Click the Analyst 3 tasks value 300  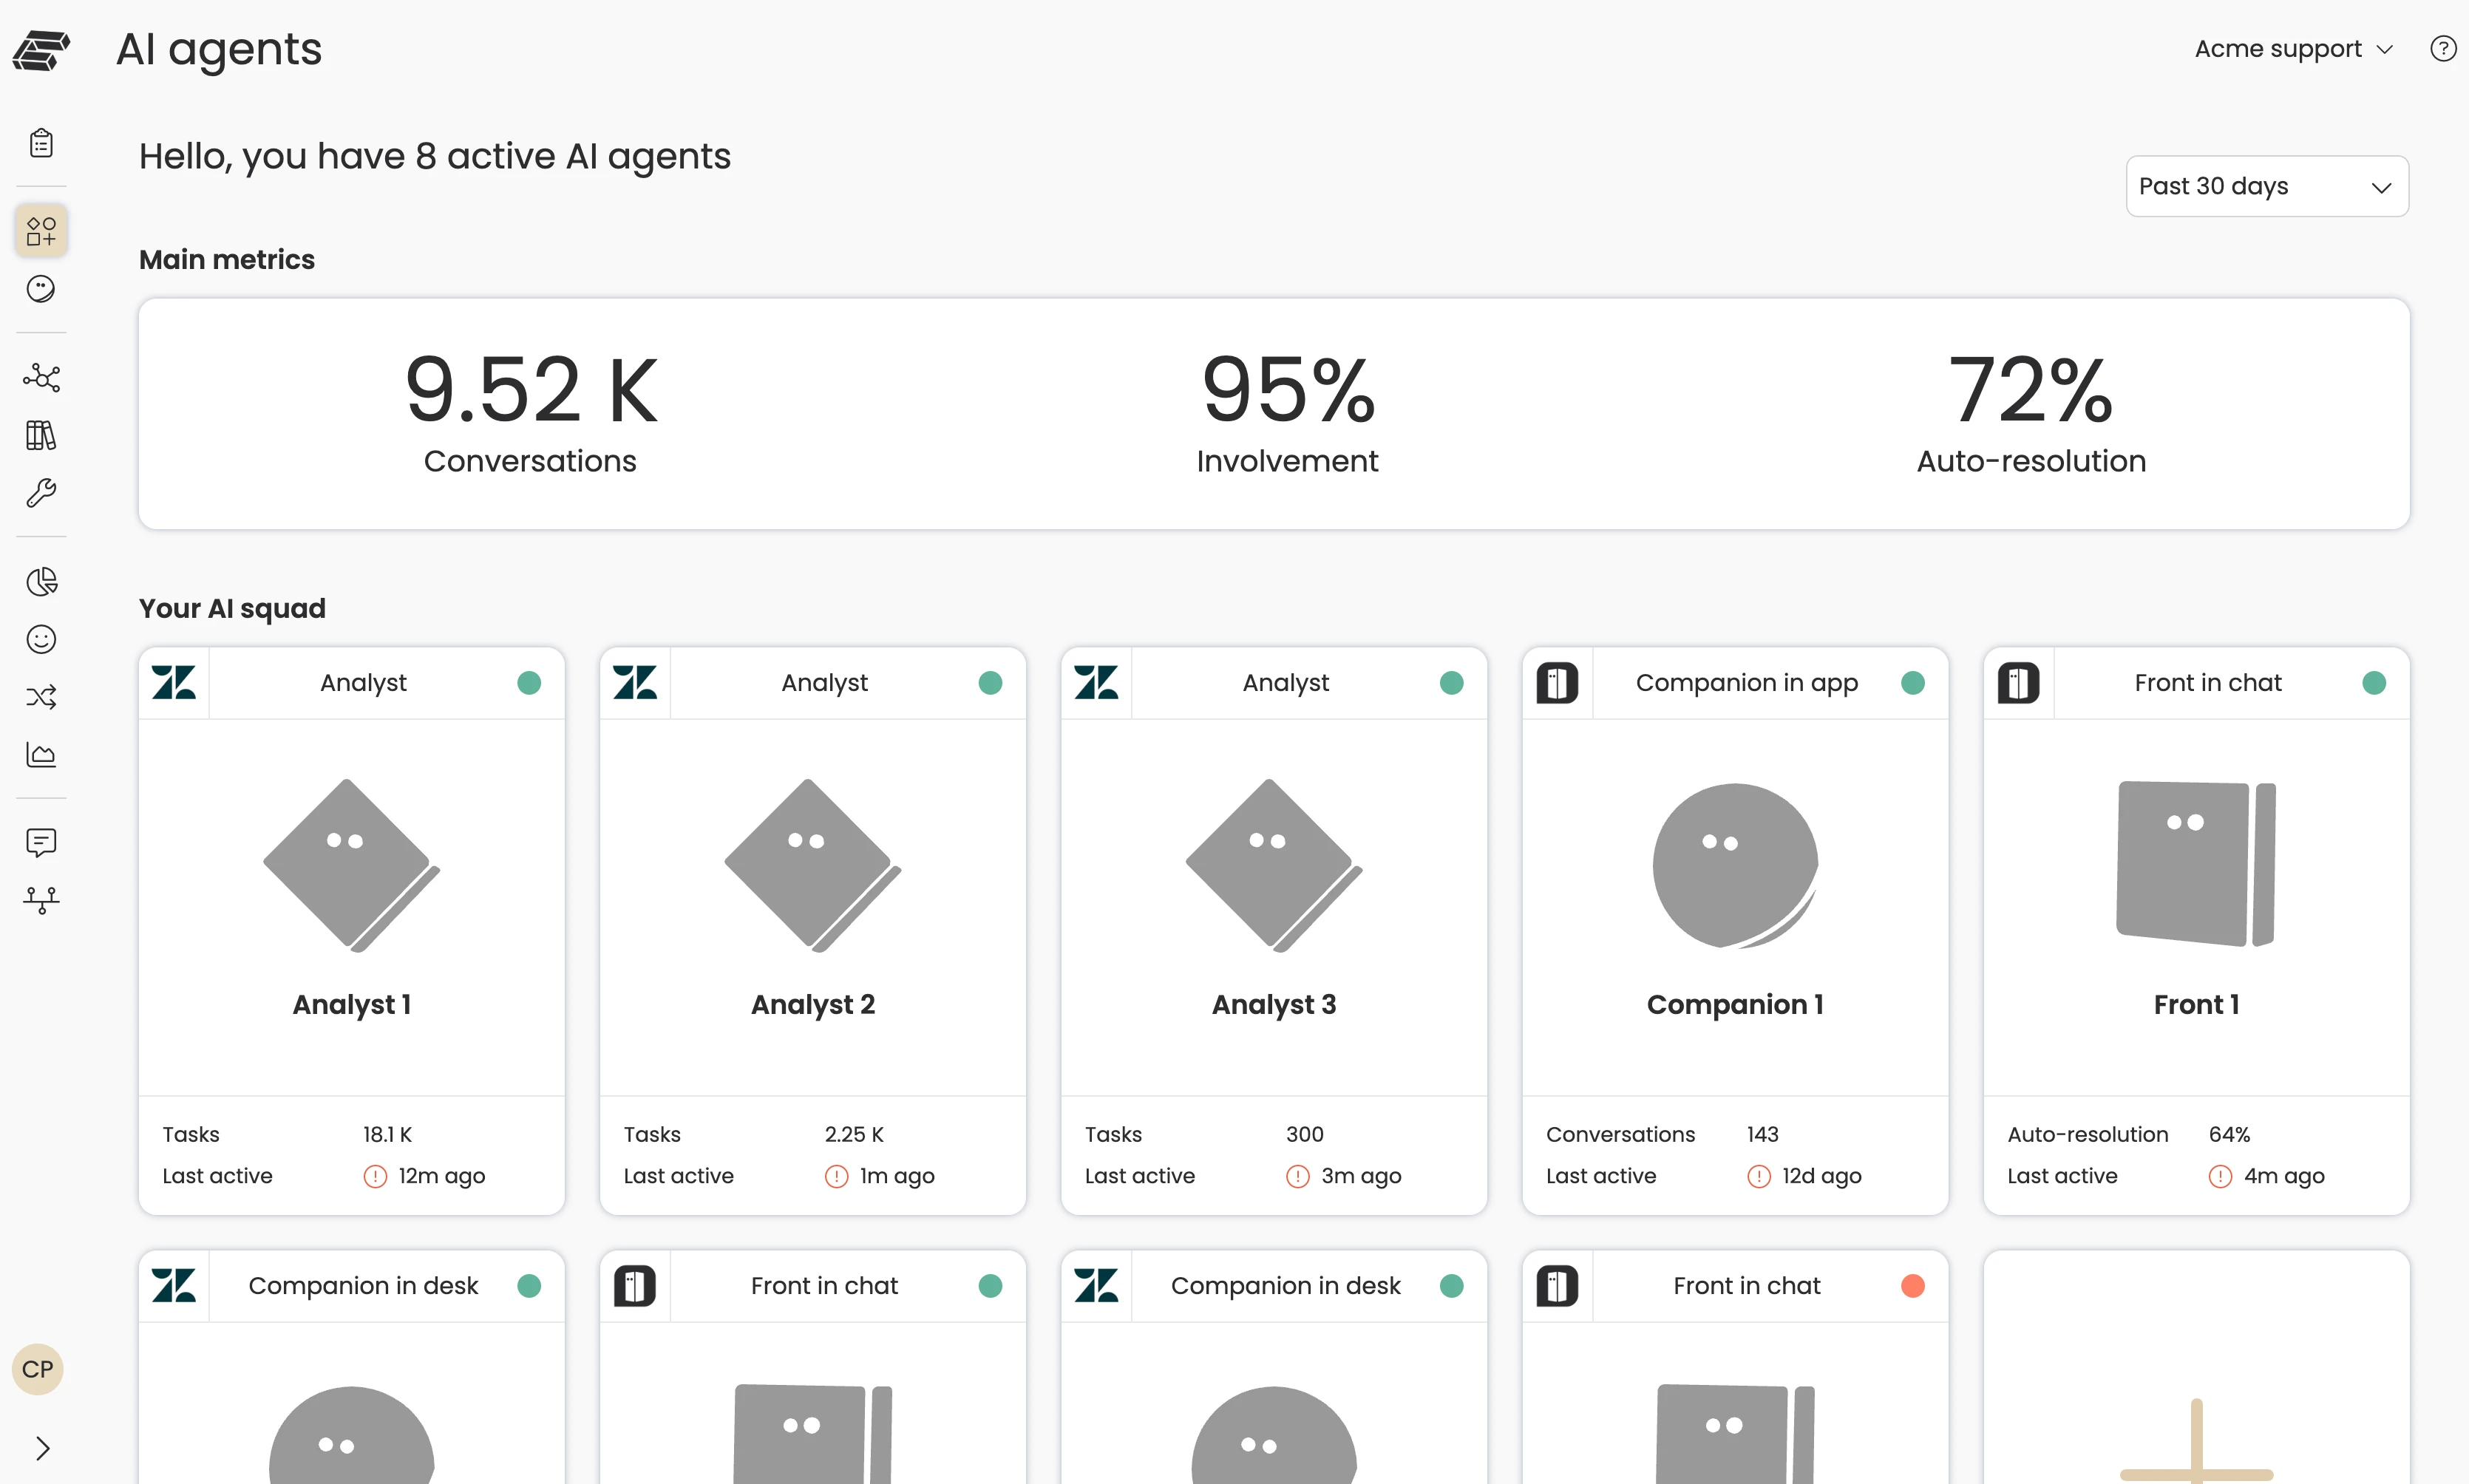(x=1304, y=1135)
